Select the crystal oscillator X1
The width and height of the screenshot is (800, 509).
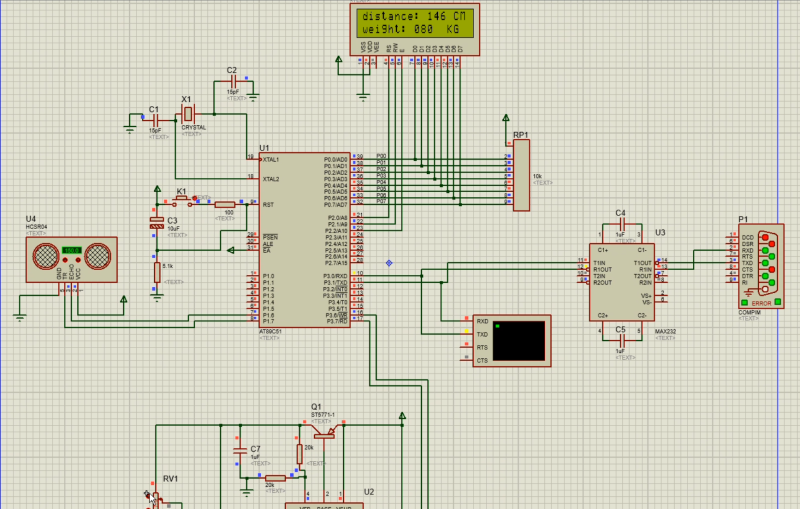(x=186, y=114)
